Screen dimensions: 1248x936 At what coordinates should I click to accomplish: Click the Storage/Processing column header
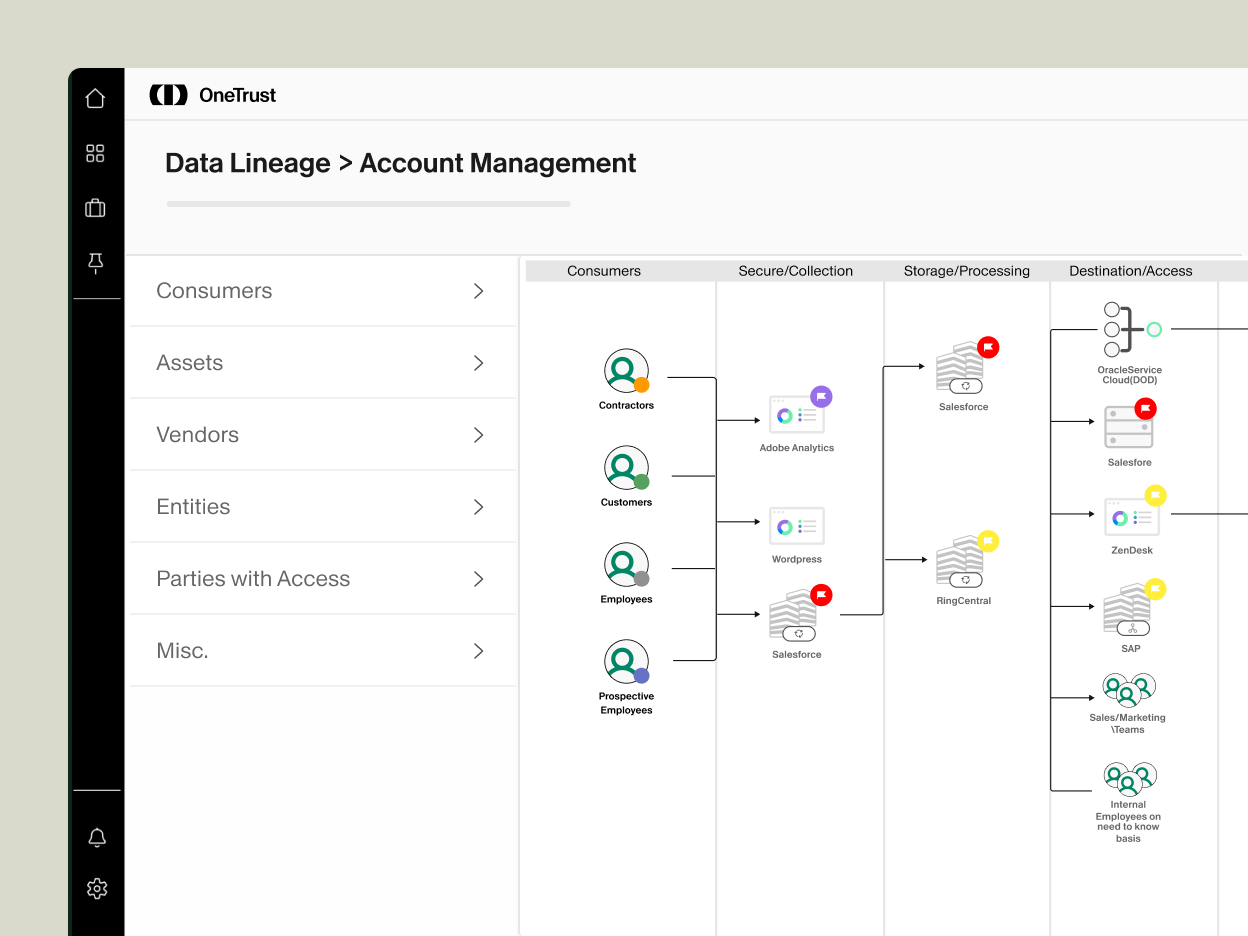click(x=966, y=270)
